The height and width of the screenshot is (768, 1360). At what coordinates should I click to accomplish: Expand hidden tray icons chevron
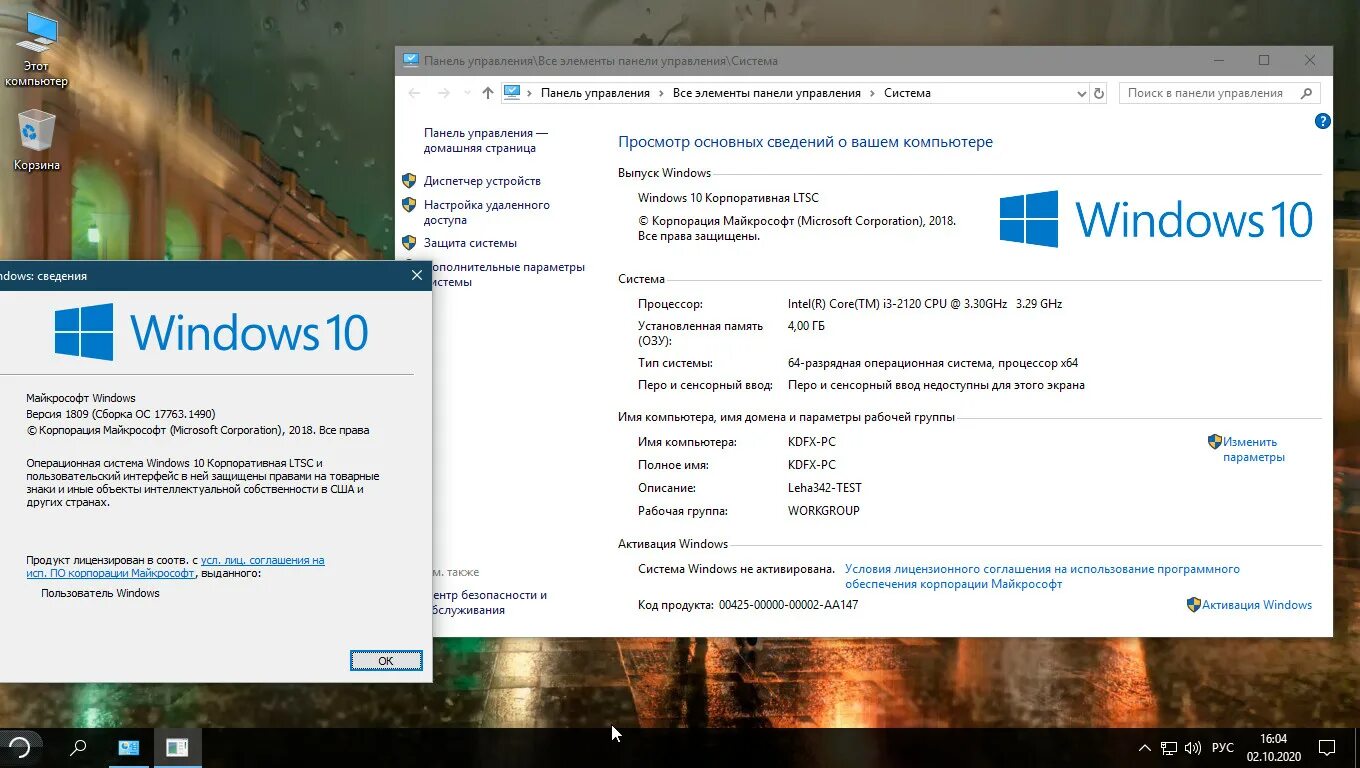click(1145, 748)
